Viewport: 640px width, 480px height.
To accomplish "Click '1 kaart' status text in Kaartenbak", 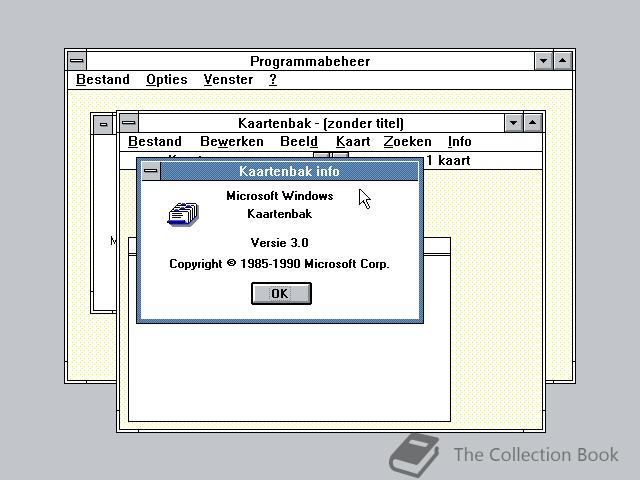I will coord(448,160).
